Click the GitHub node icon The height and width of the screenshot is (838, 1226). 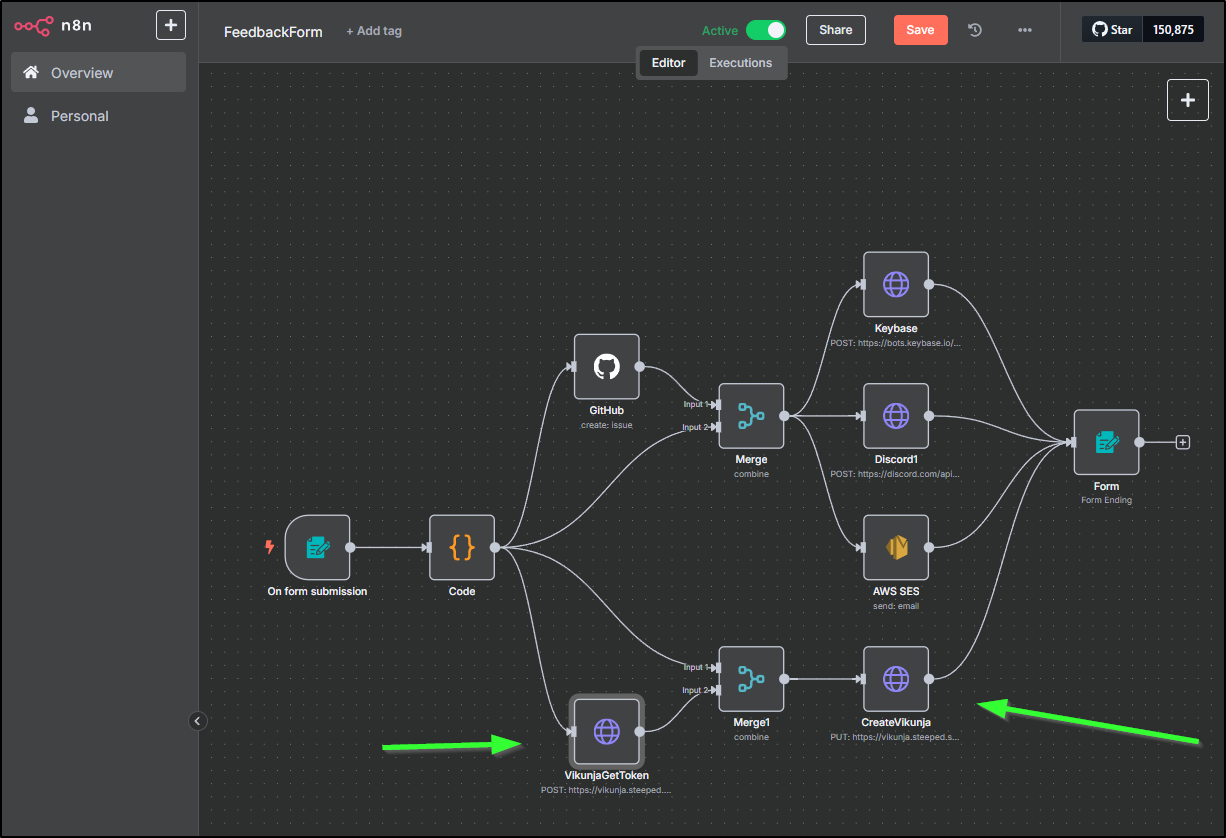tap(606, 366)
